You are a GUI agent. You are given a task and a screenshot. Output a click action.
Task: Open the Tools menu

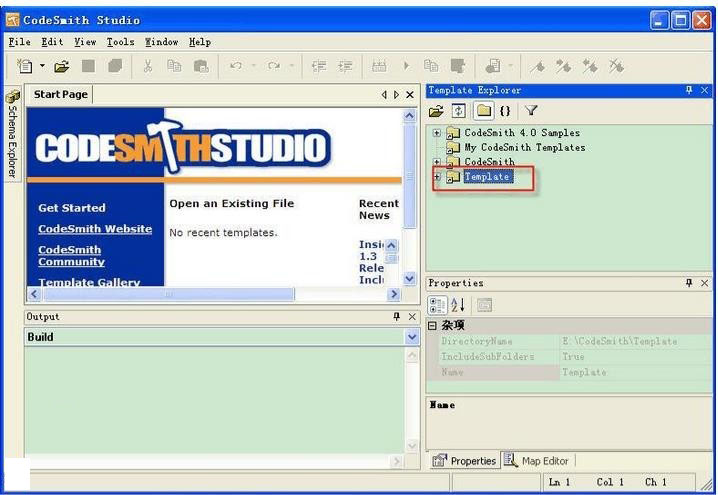(x=120, y=42)
